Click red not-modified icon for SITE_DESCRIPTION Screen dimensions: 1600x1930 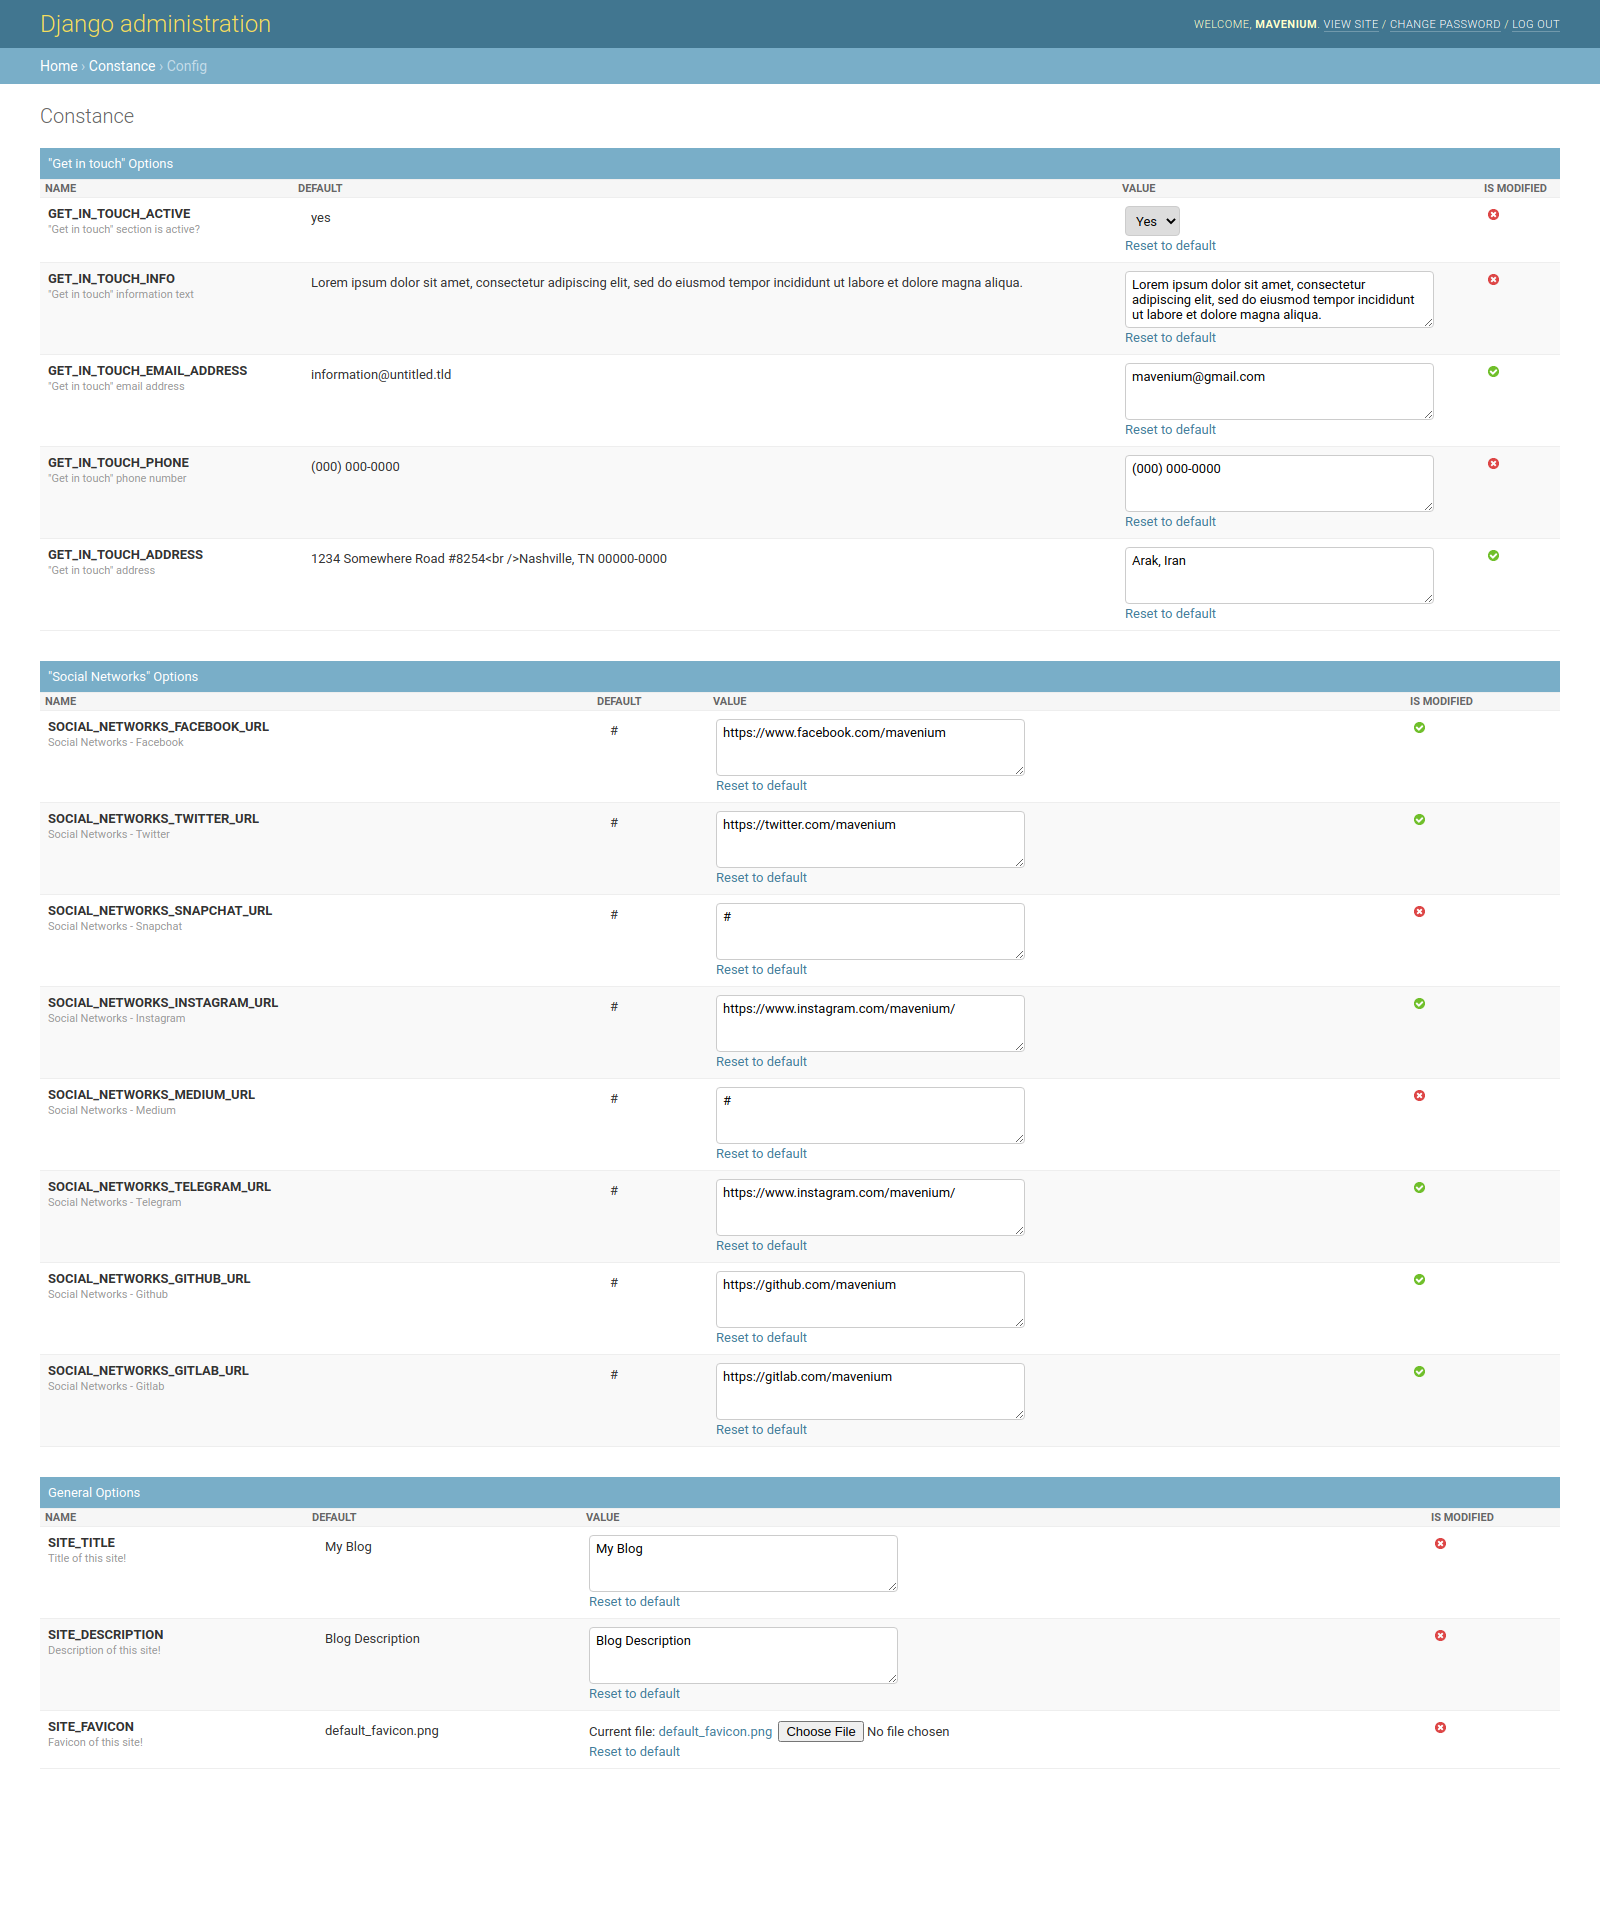pos(1440,1636)
